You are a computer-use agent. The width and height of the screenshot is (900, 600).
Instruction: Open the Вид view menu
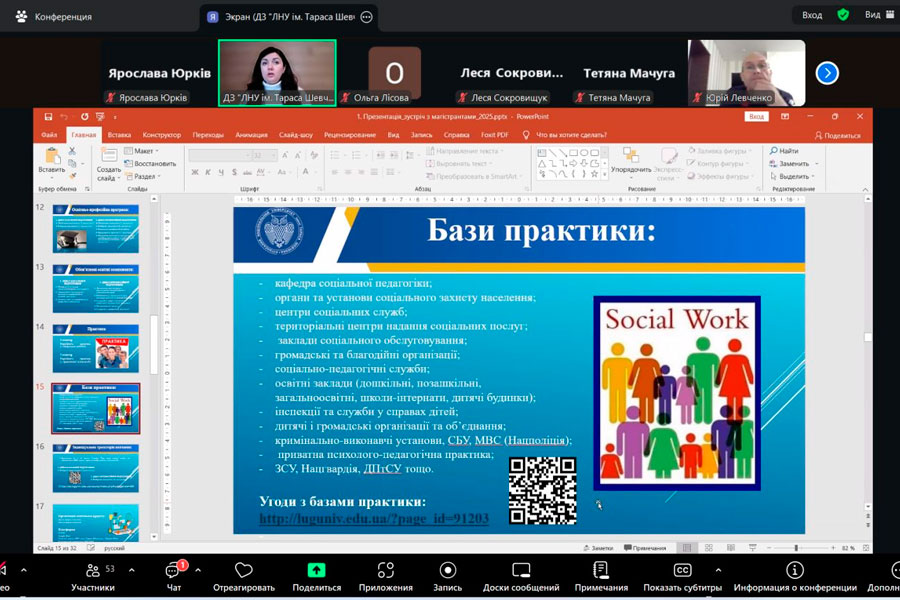[x=873, y=15]
